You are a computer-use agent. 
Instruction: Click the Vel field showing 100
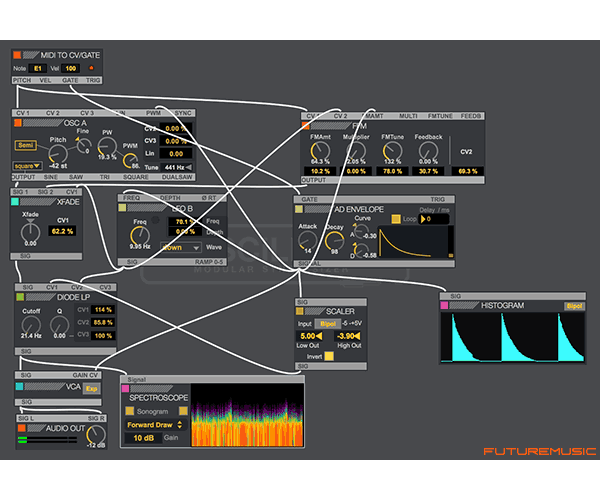click(x=70, y=68)
